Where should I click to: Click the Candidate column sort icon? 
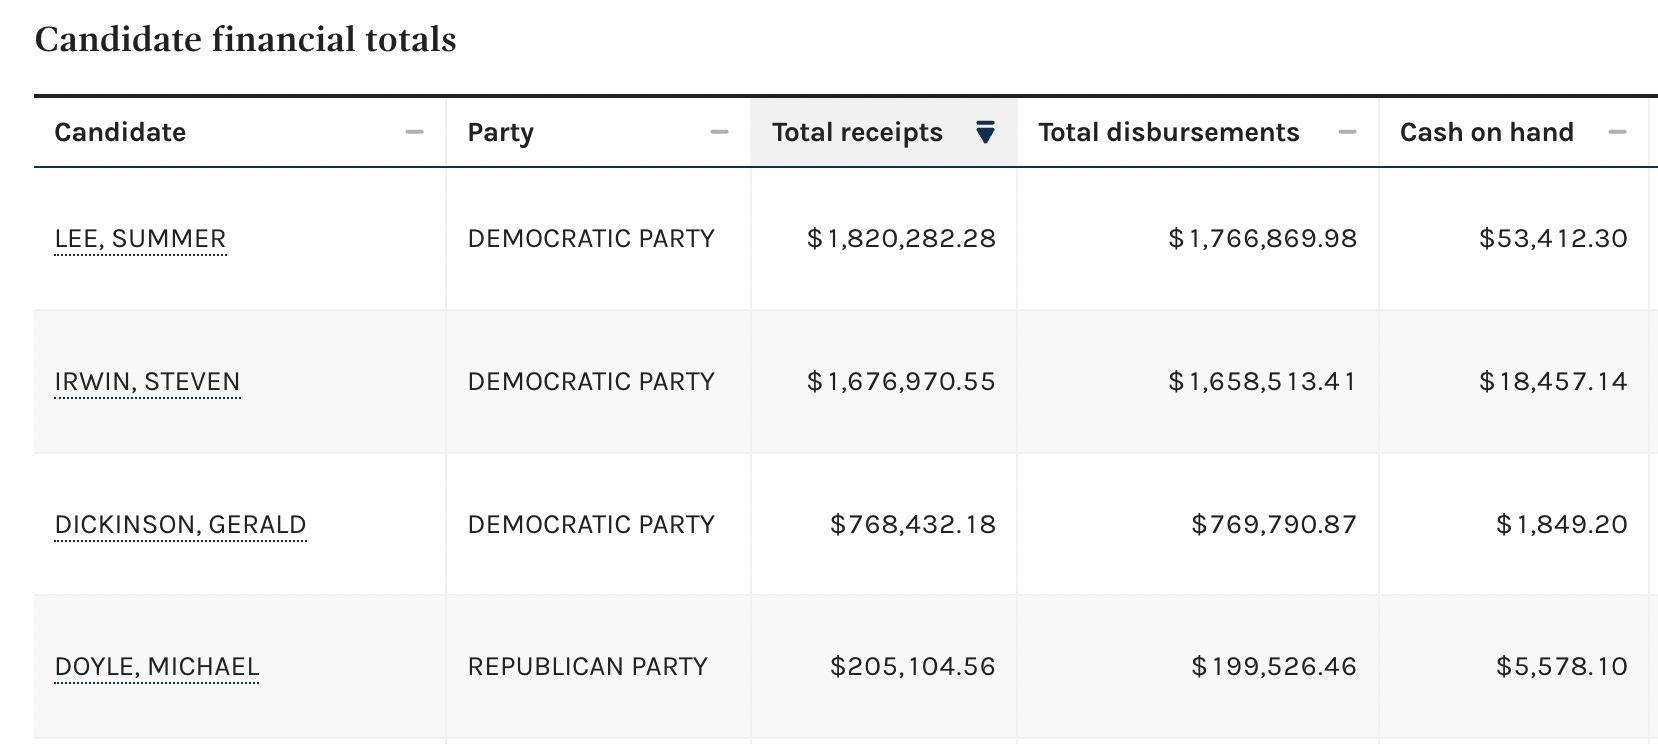(x=414, y=132)
